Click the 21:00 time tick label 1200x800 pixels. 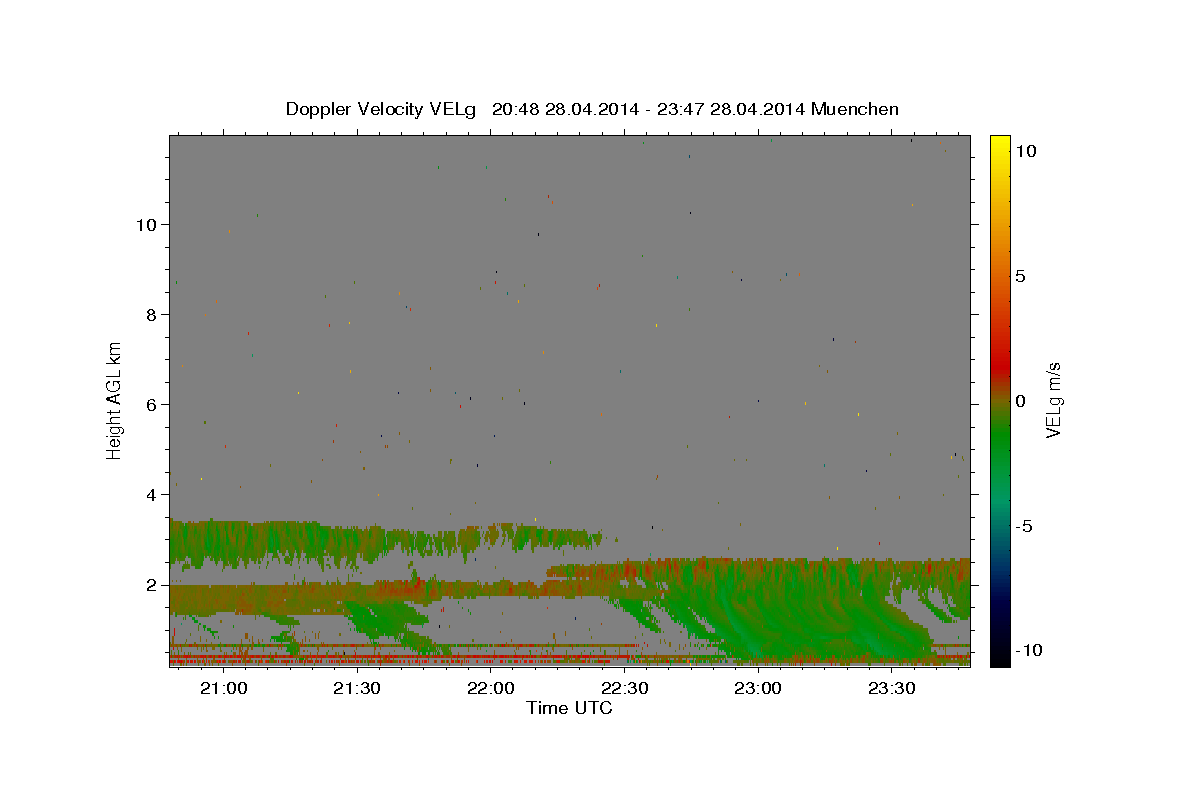pyautogui.click(x=223, y=689)
